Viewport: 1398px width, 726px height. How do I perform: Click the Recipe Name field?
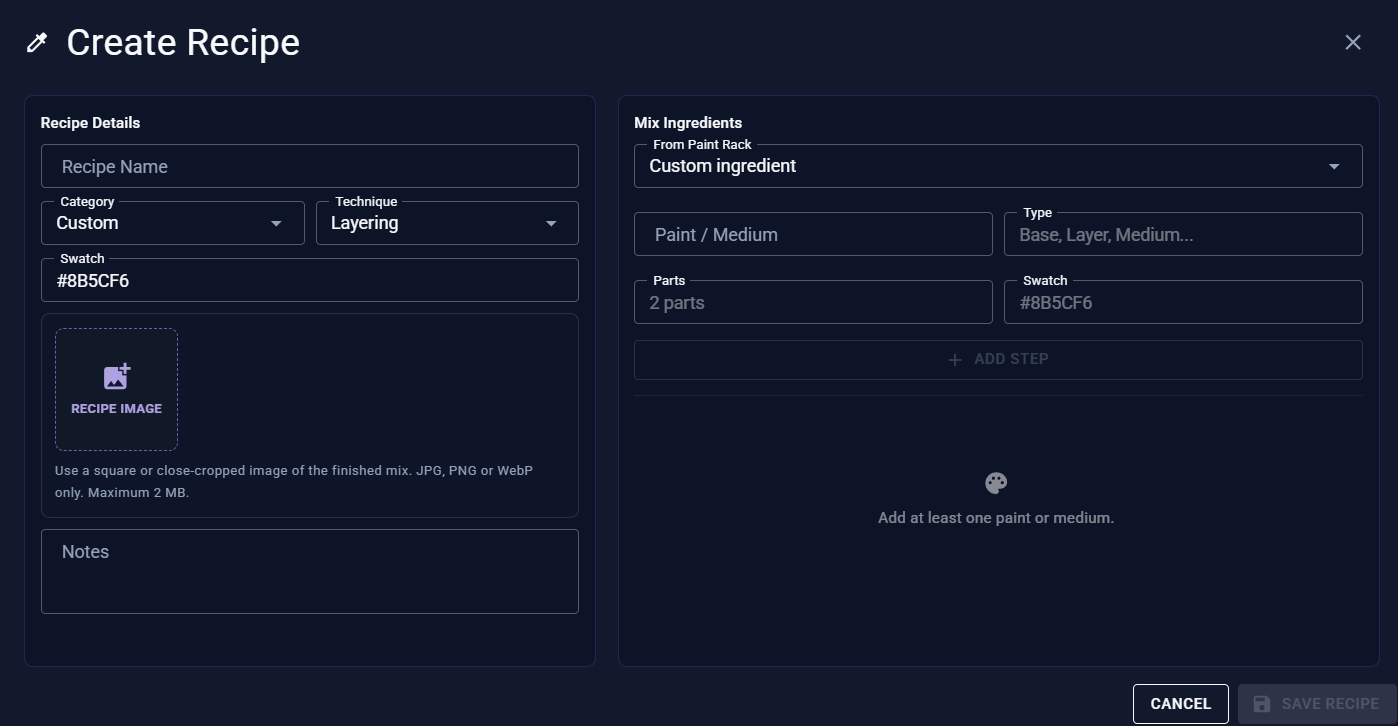coord(310,166)
